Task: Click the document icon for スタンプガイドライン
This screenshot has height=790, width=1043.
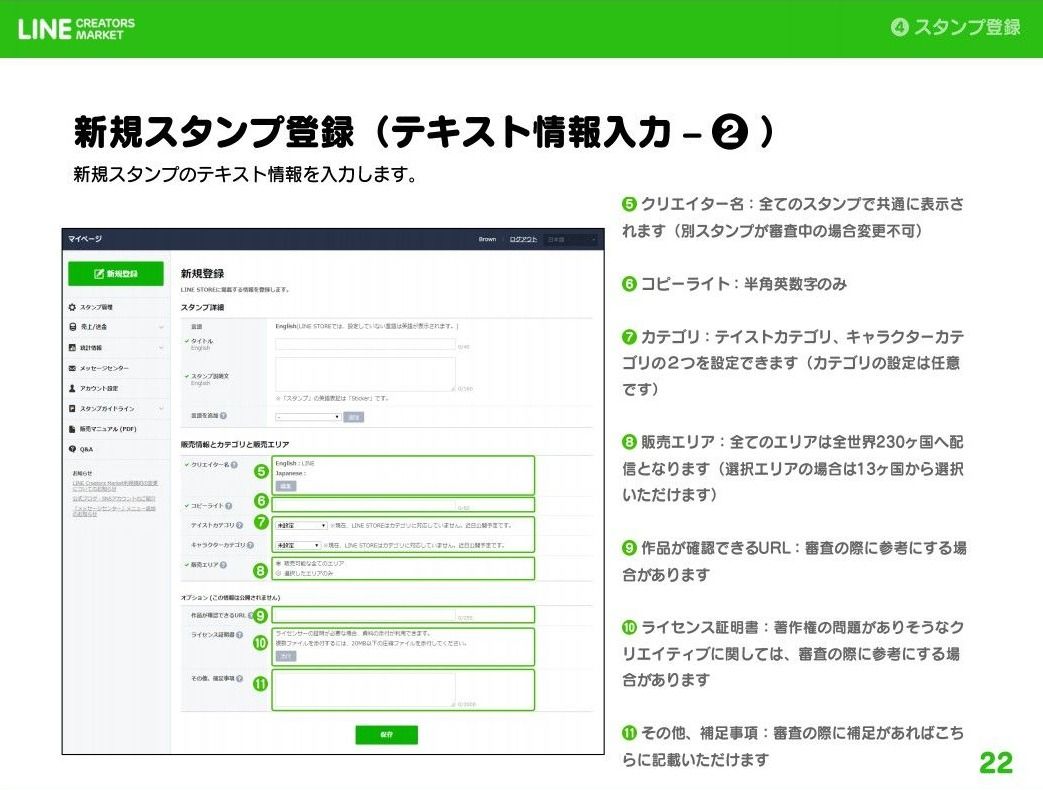Action: click(73, 408)
